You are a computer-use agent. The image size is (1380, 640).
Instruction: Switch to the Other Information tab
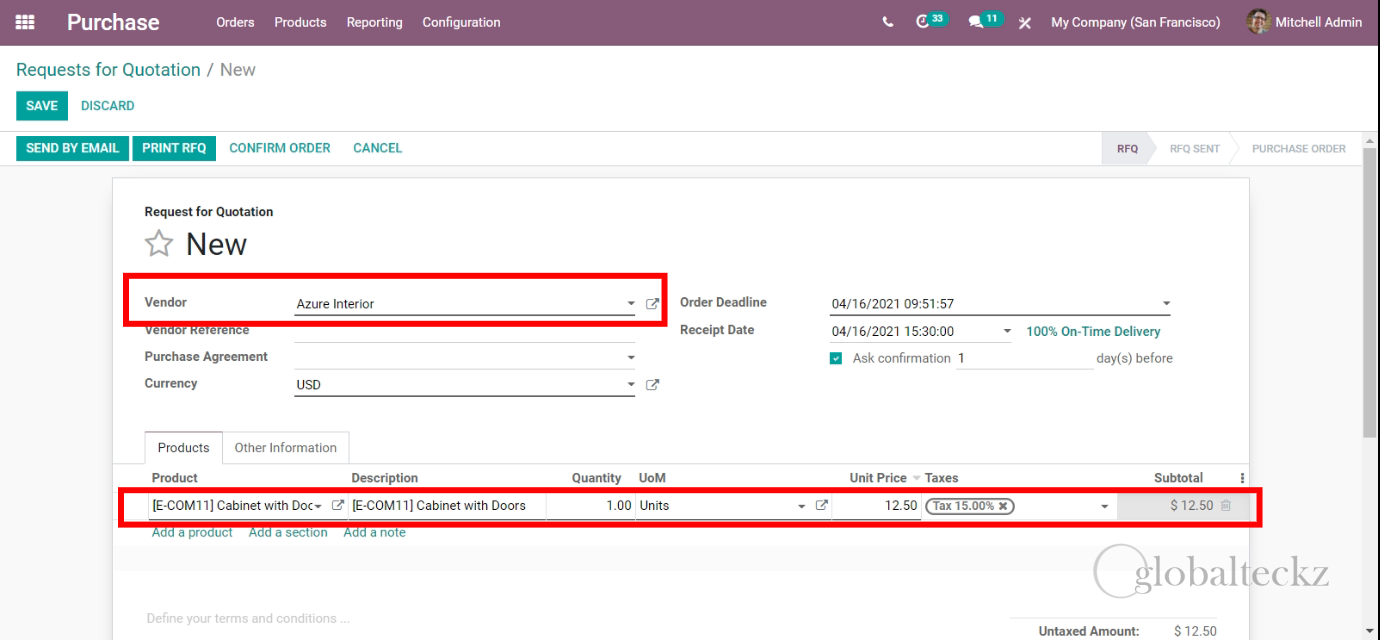[285, 448]
